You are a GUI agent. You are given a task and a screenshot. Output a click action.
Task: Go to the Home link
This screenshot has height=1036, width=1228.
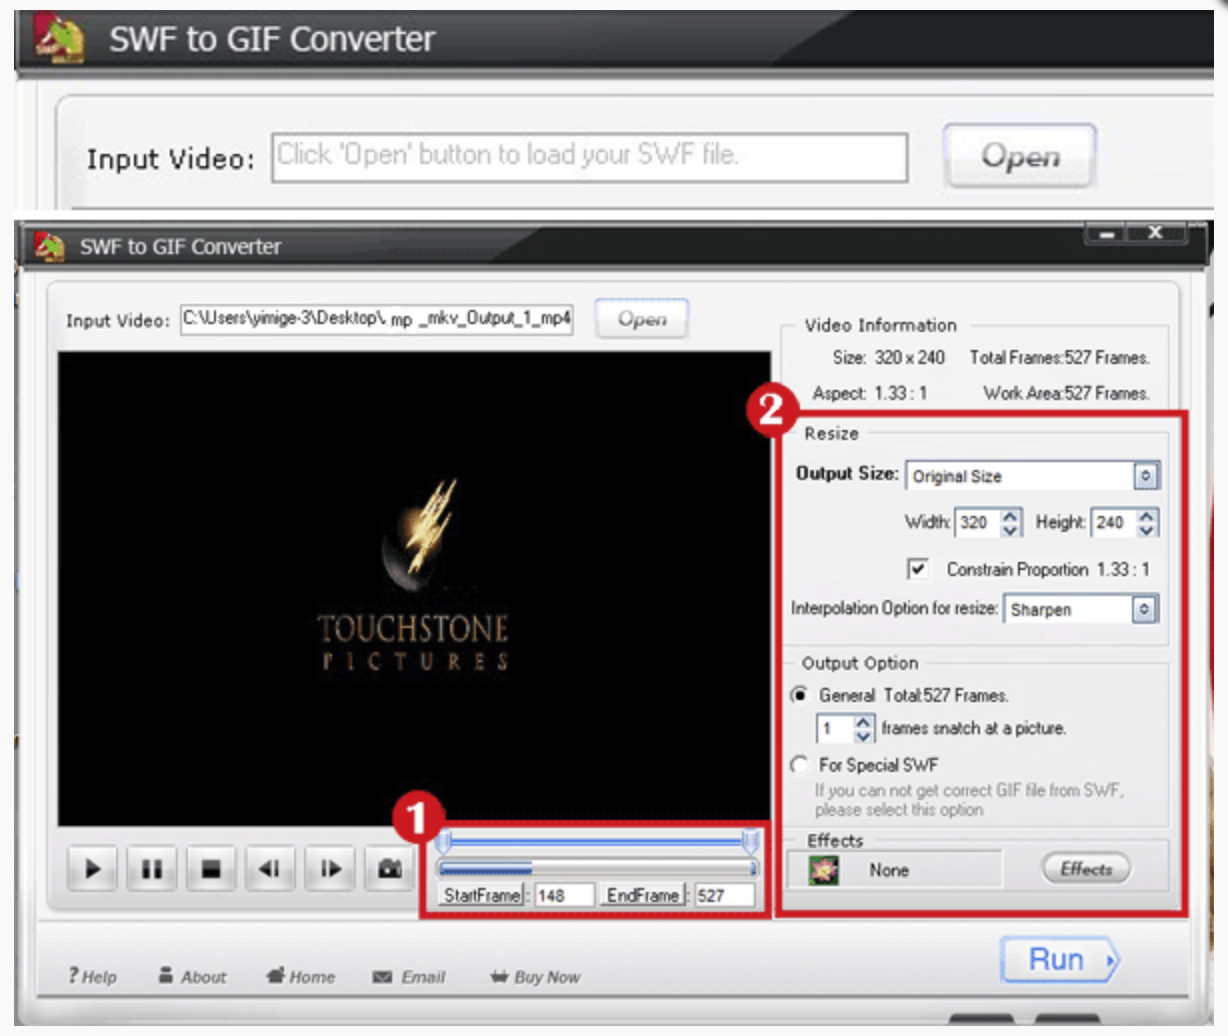(301, 976)
